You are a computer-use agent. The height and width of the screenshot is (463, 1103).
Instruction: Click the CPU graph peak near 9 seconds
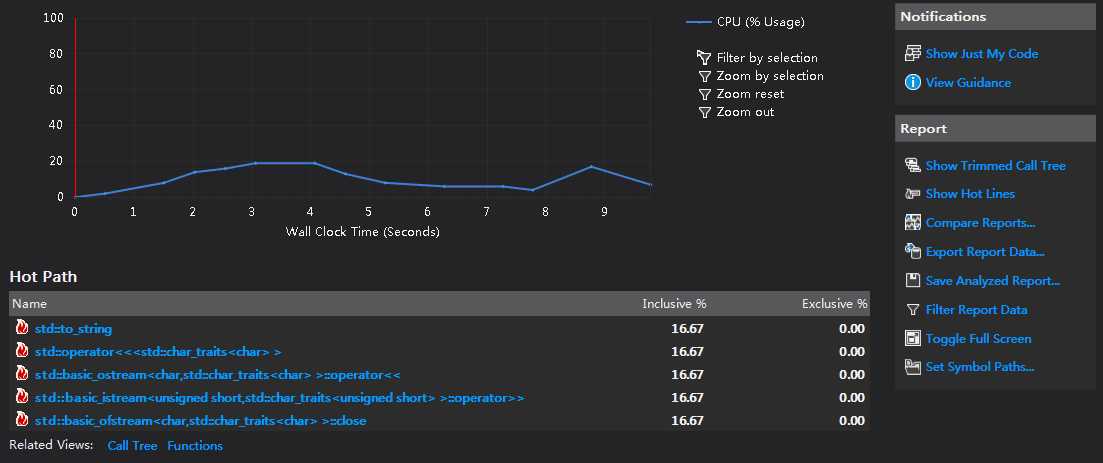click(x=591, y=166)
